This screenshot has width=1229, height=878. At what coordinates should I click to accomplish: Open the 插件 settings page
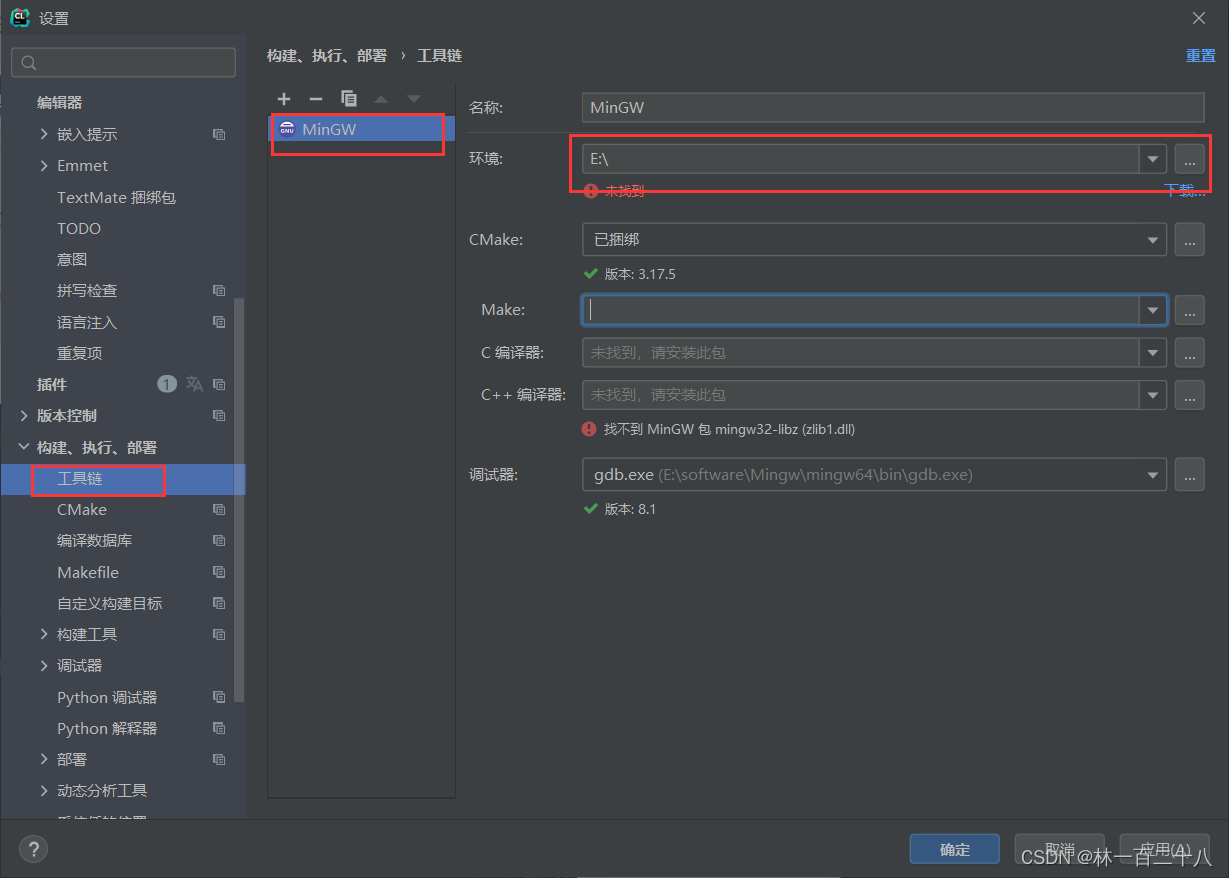pos(52,384)
